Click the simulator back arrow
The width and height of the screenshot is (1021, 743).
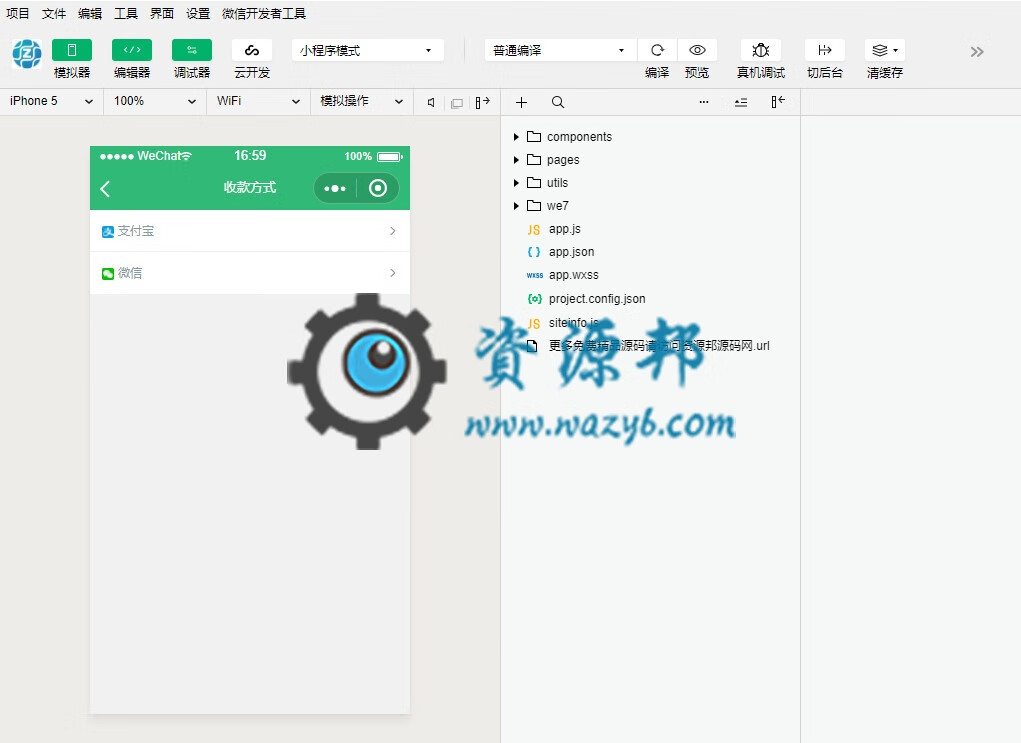pyautogui.click(x=106, y=188)
